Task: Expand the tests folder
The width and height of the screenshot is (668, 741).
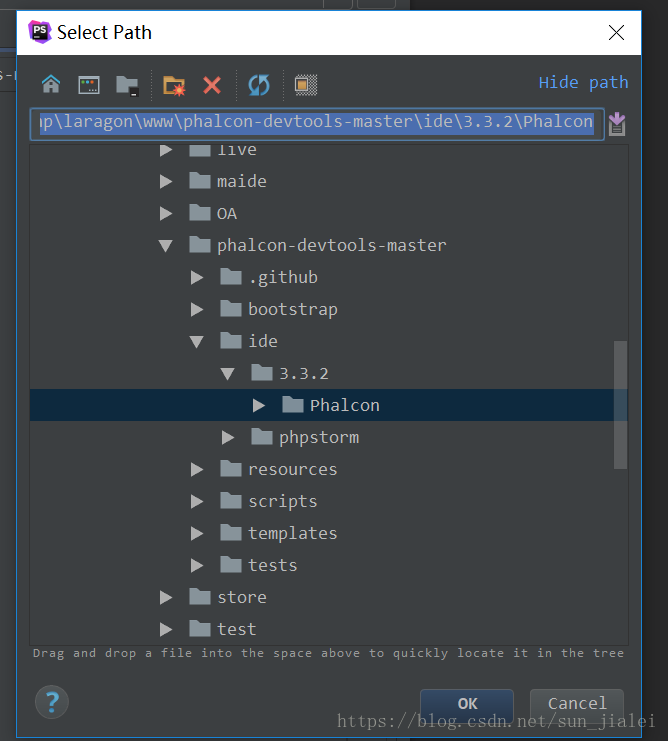Action: [197, 566]
